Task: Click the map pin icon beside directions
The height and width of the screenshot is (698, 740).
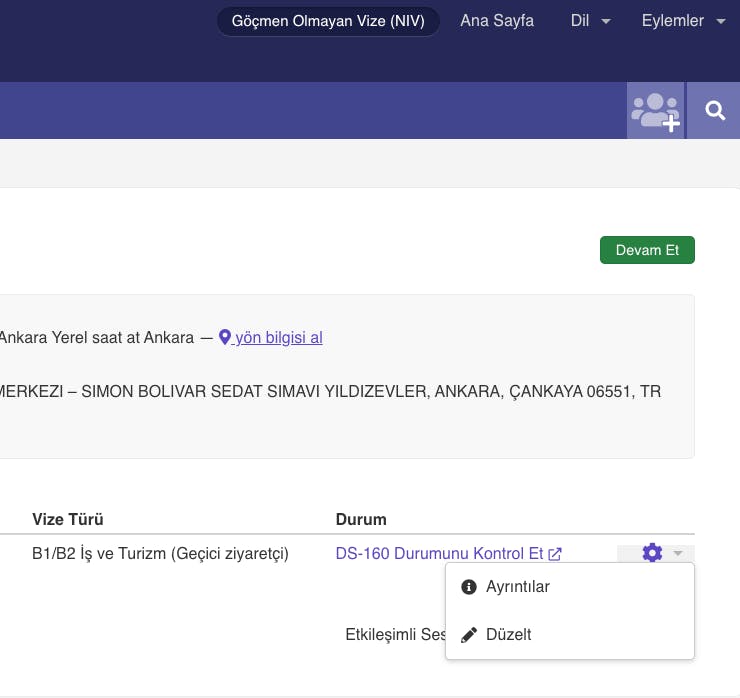Action: coord(225,338)
